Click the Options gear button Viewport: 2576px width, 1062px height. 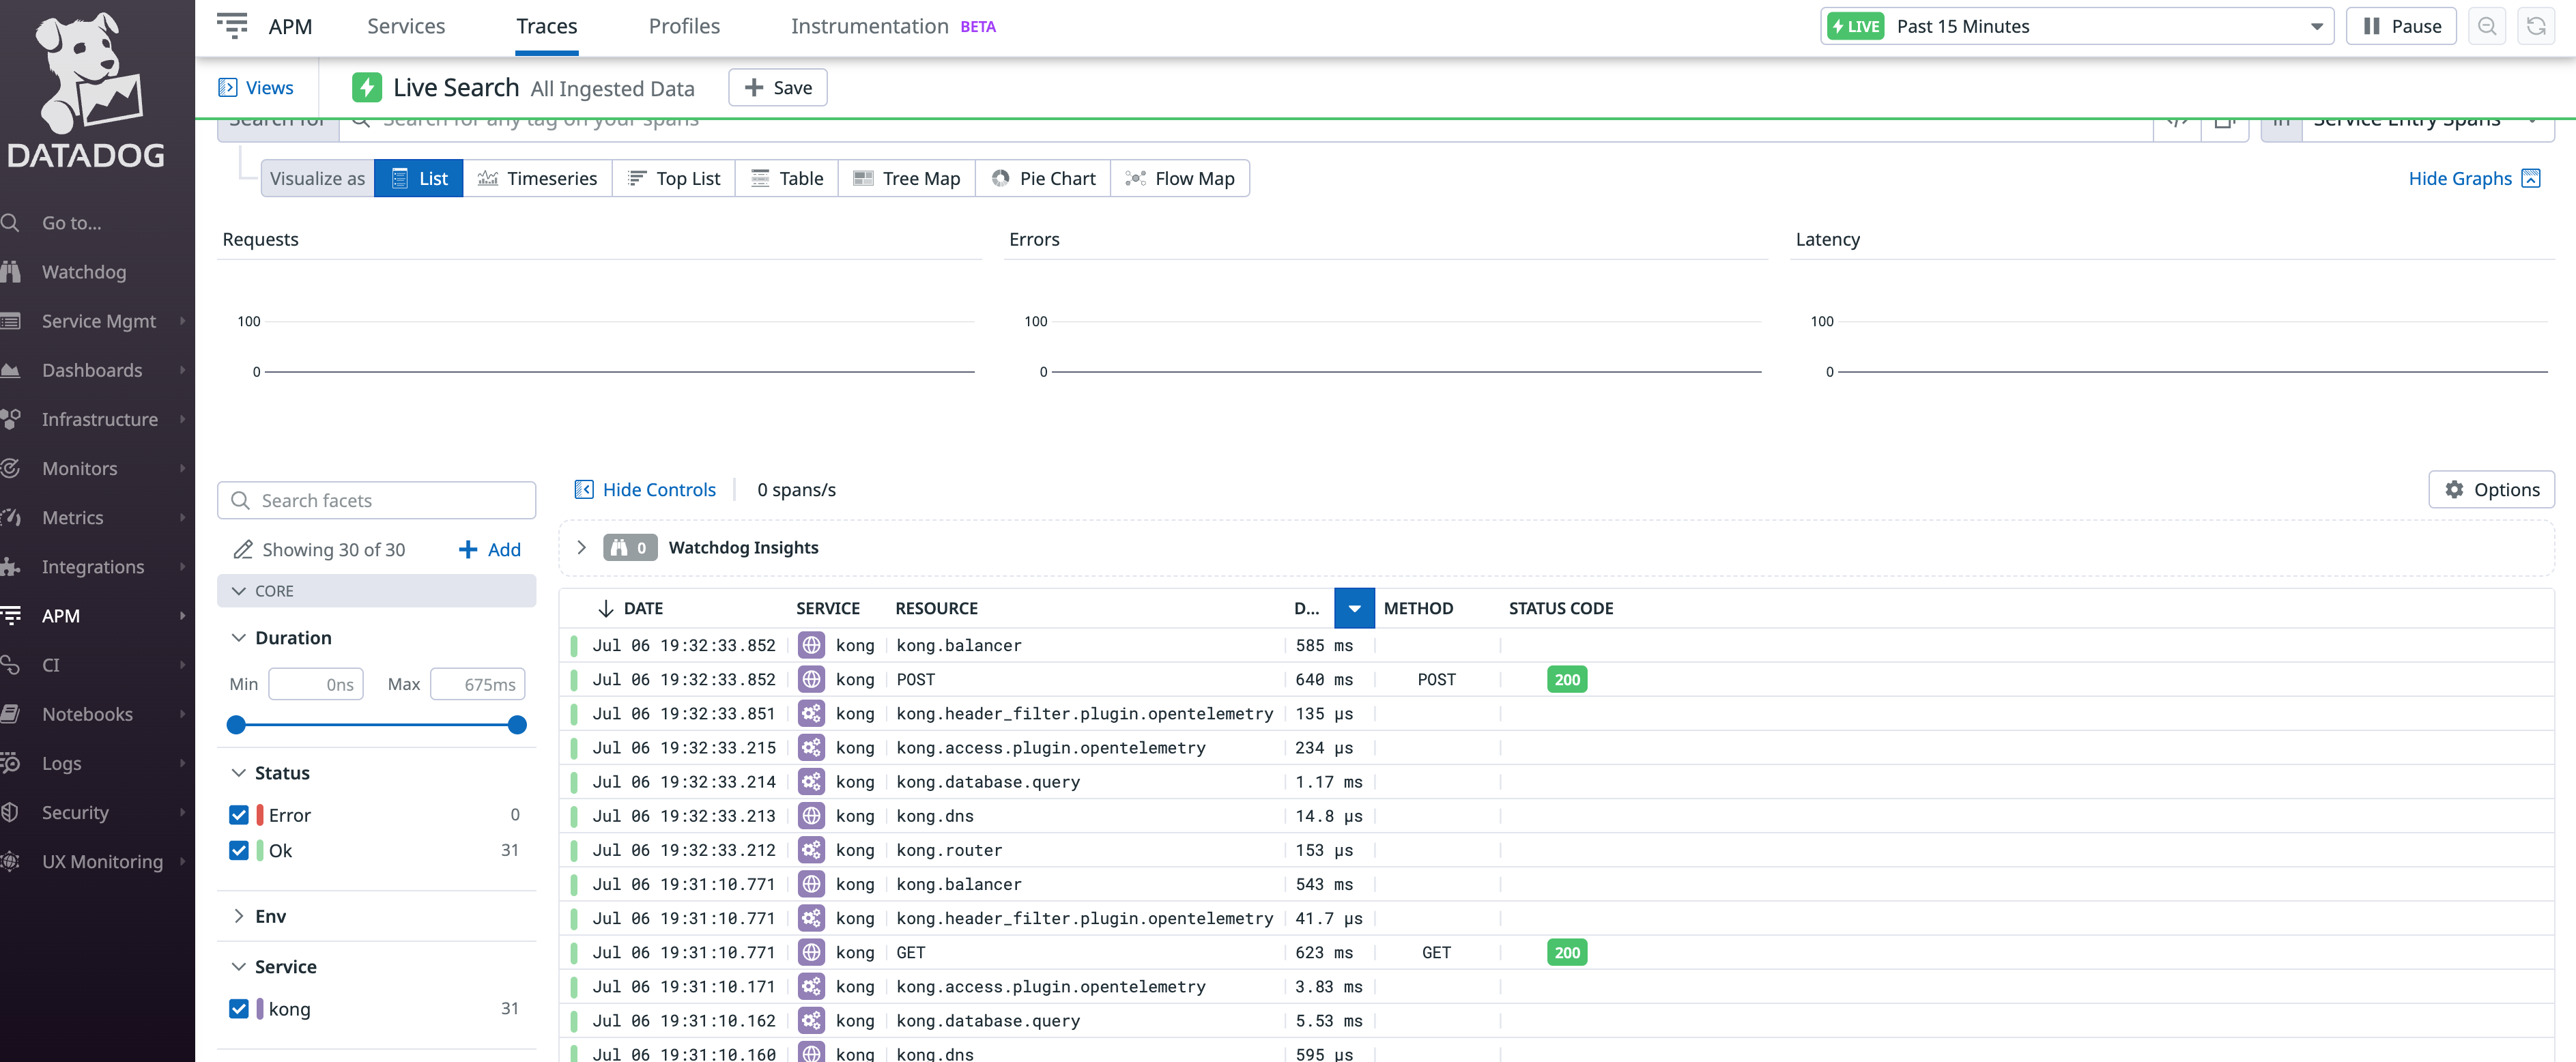pyautogui.click(x=2491, y=489)
